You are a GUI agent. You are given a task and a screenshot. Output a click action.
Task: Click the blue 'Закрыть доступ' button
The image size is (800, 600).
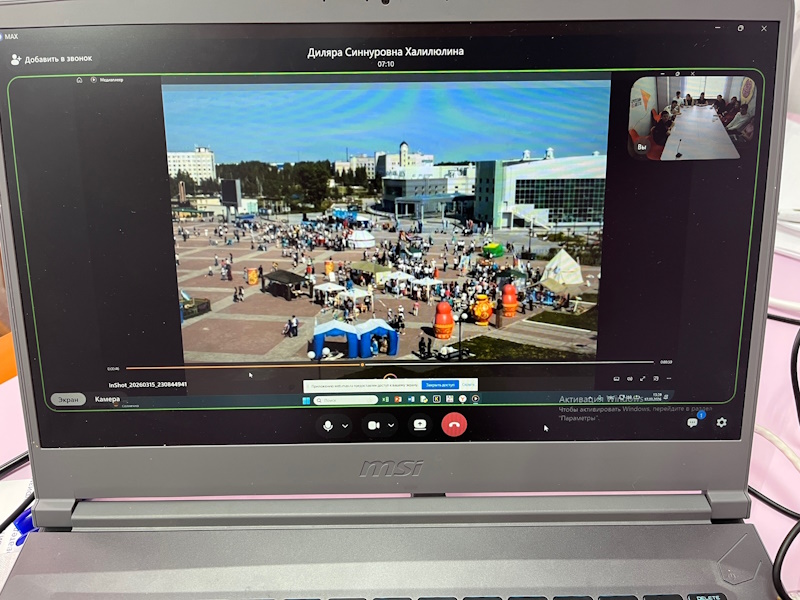pos(439,384)
